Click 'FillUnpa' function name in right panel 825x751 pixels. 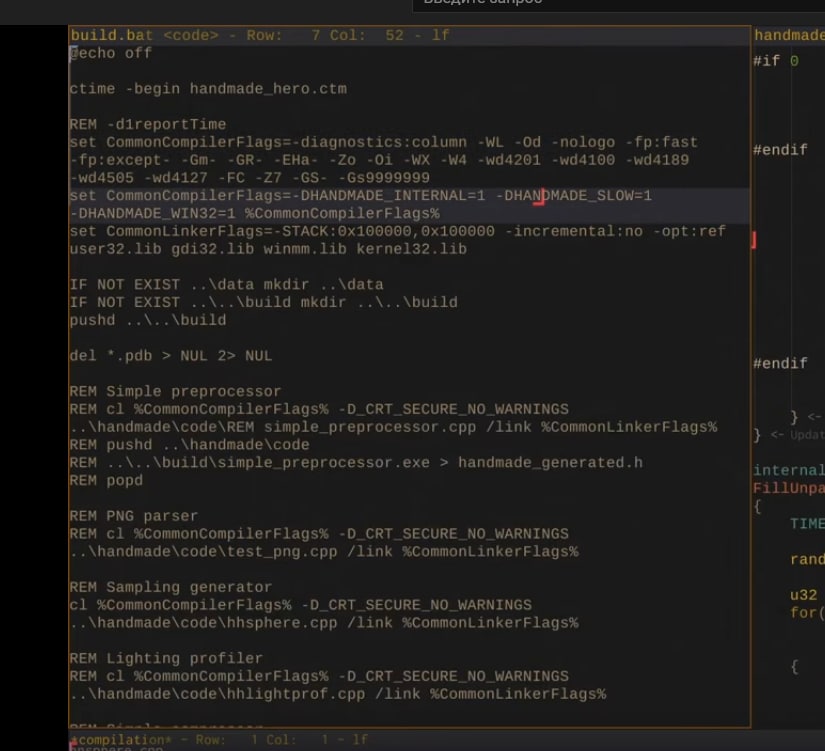click(789, 488)
